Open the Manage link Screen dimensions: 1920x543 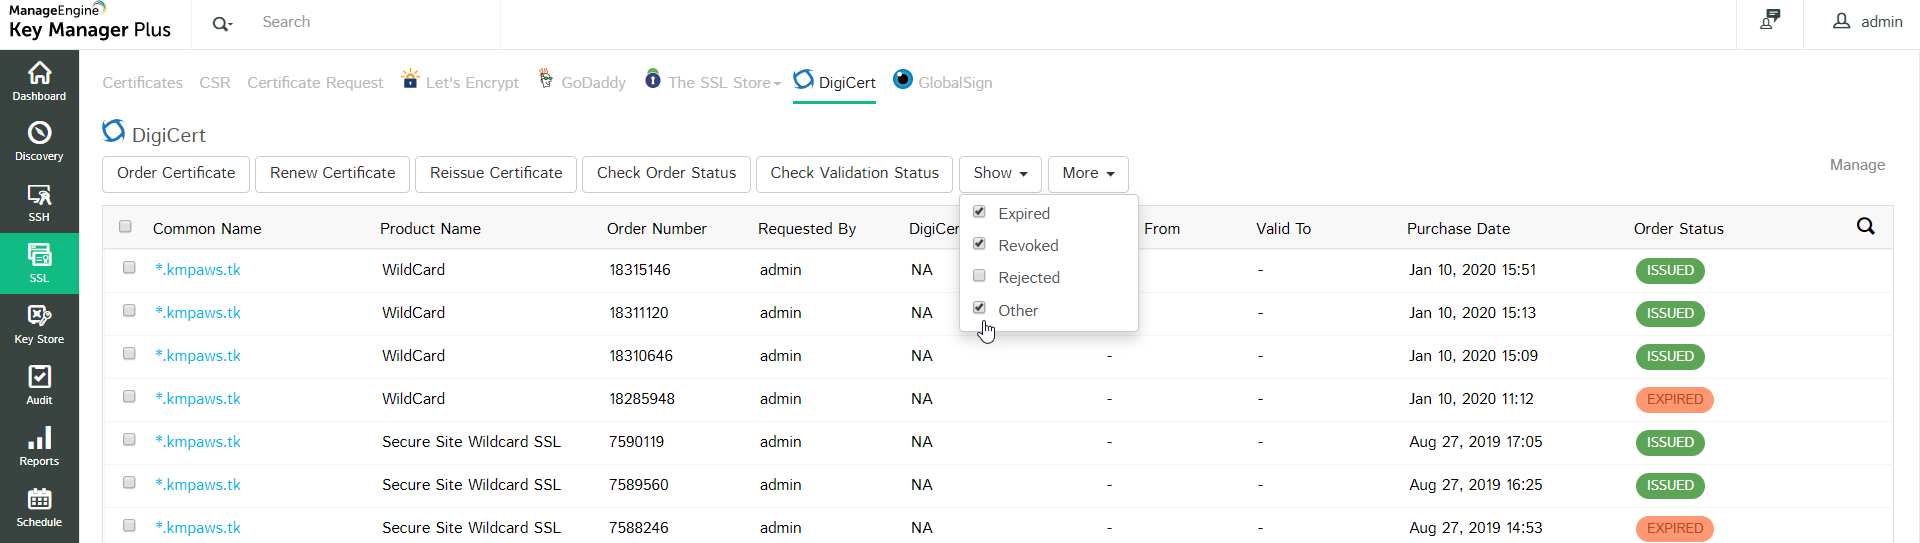[x=1857, y=165]
